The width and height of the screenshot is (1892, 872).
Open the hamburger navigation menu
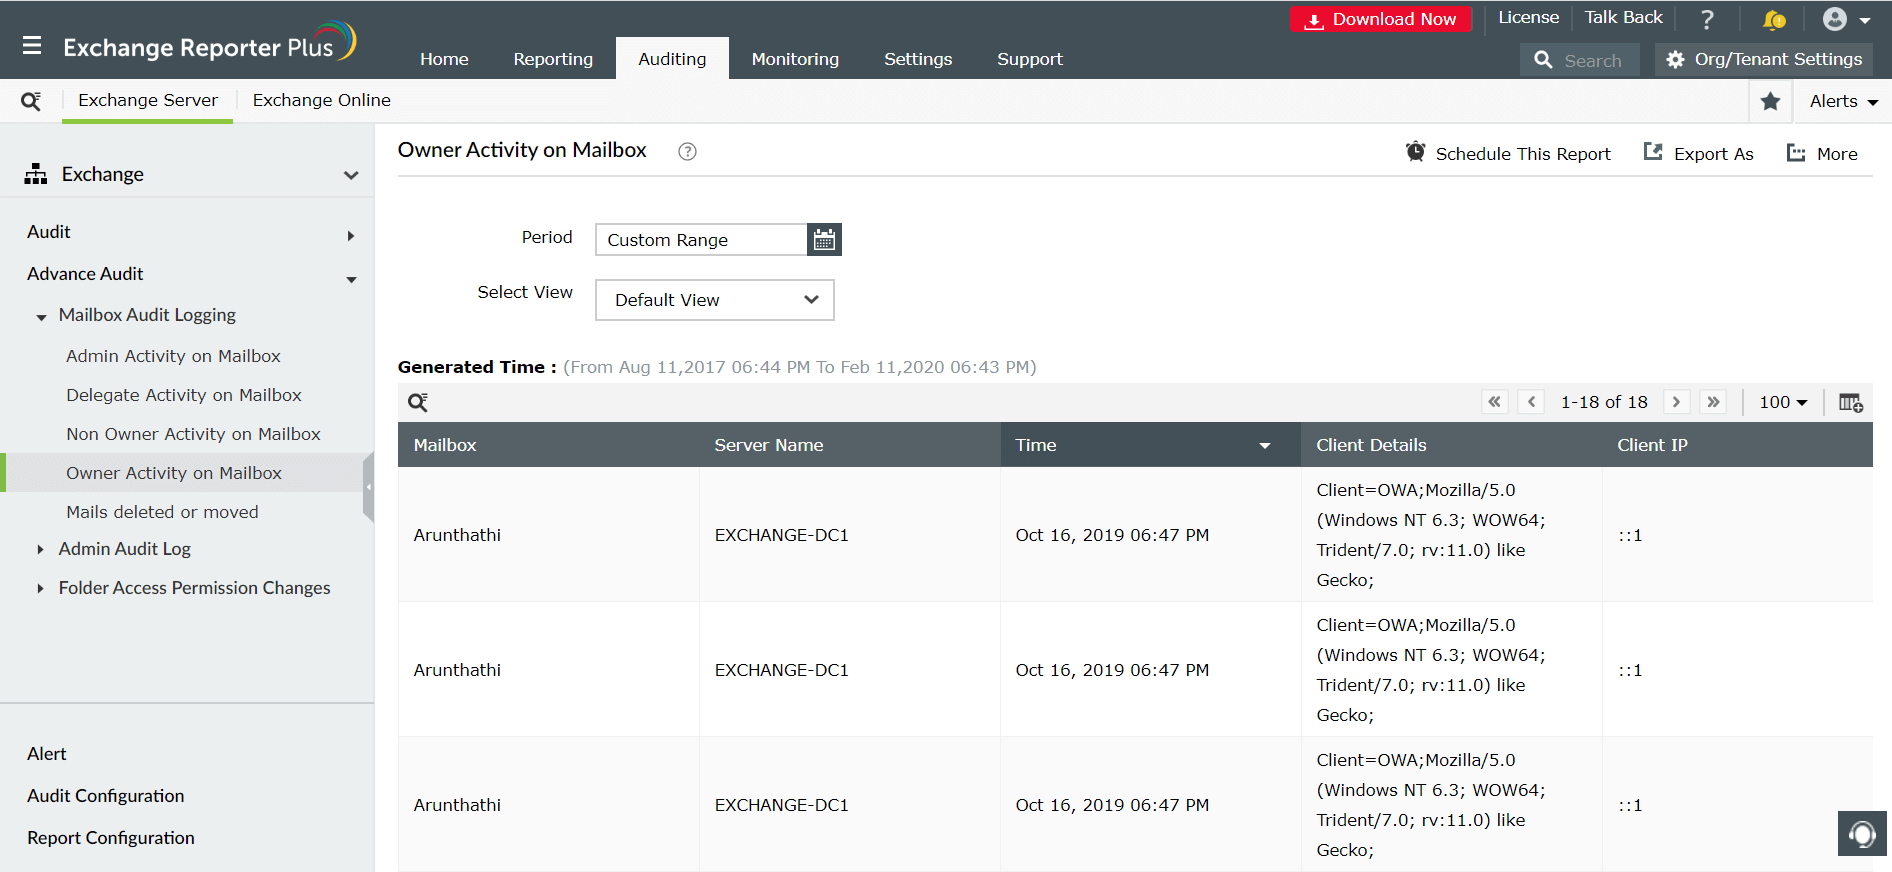point(32,45)
